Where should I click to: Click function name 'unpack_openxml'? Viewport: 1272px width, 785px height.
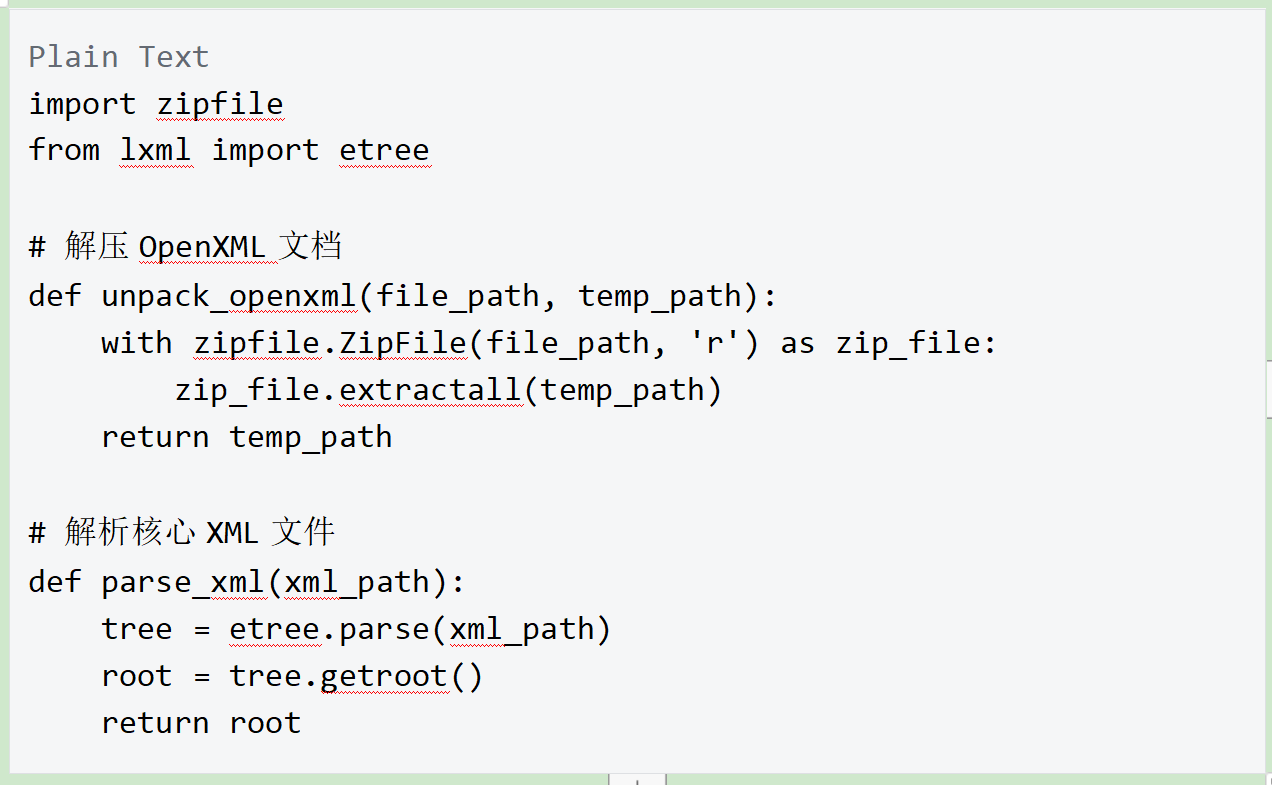click(x=229, y=296)
